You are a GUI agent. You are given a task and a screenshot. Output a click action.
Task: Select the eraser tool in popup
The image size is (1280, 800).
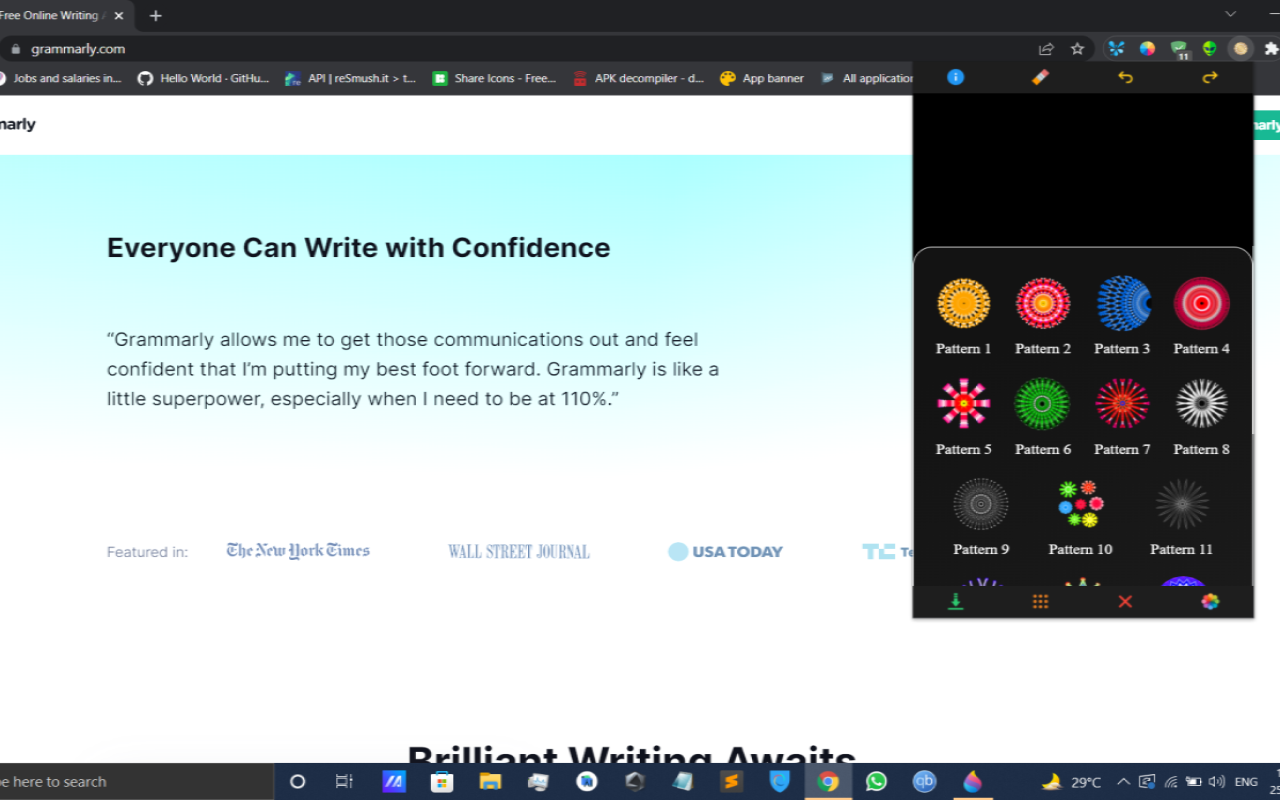pos(1040,77)
